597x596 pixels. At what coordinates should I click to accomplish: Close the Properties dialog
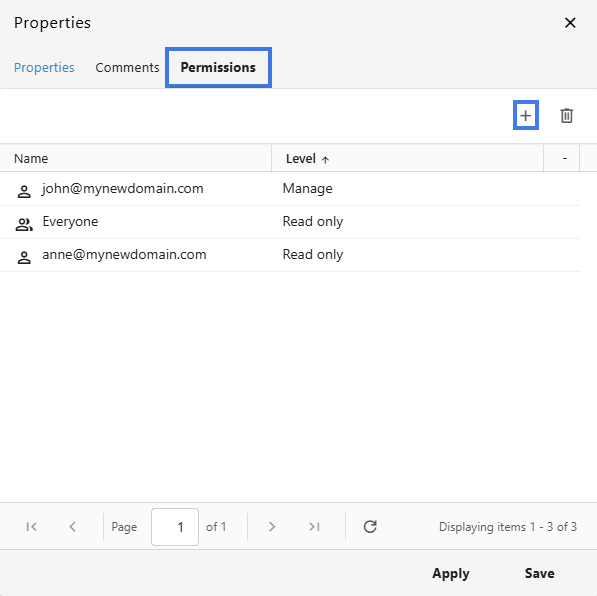pyautogui.click(x=570, y=23)
